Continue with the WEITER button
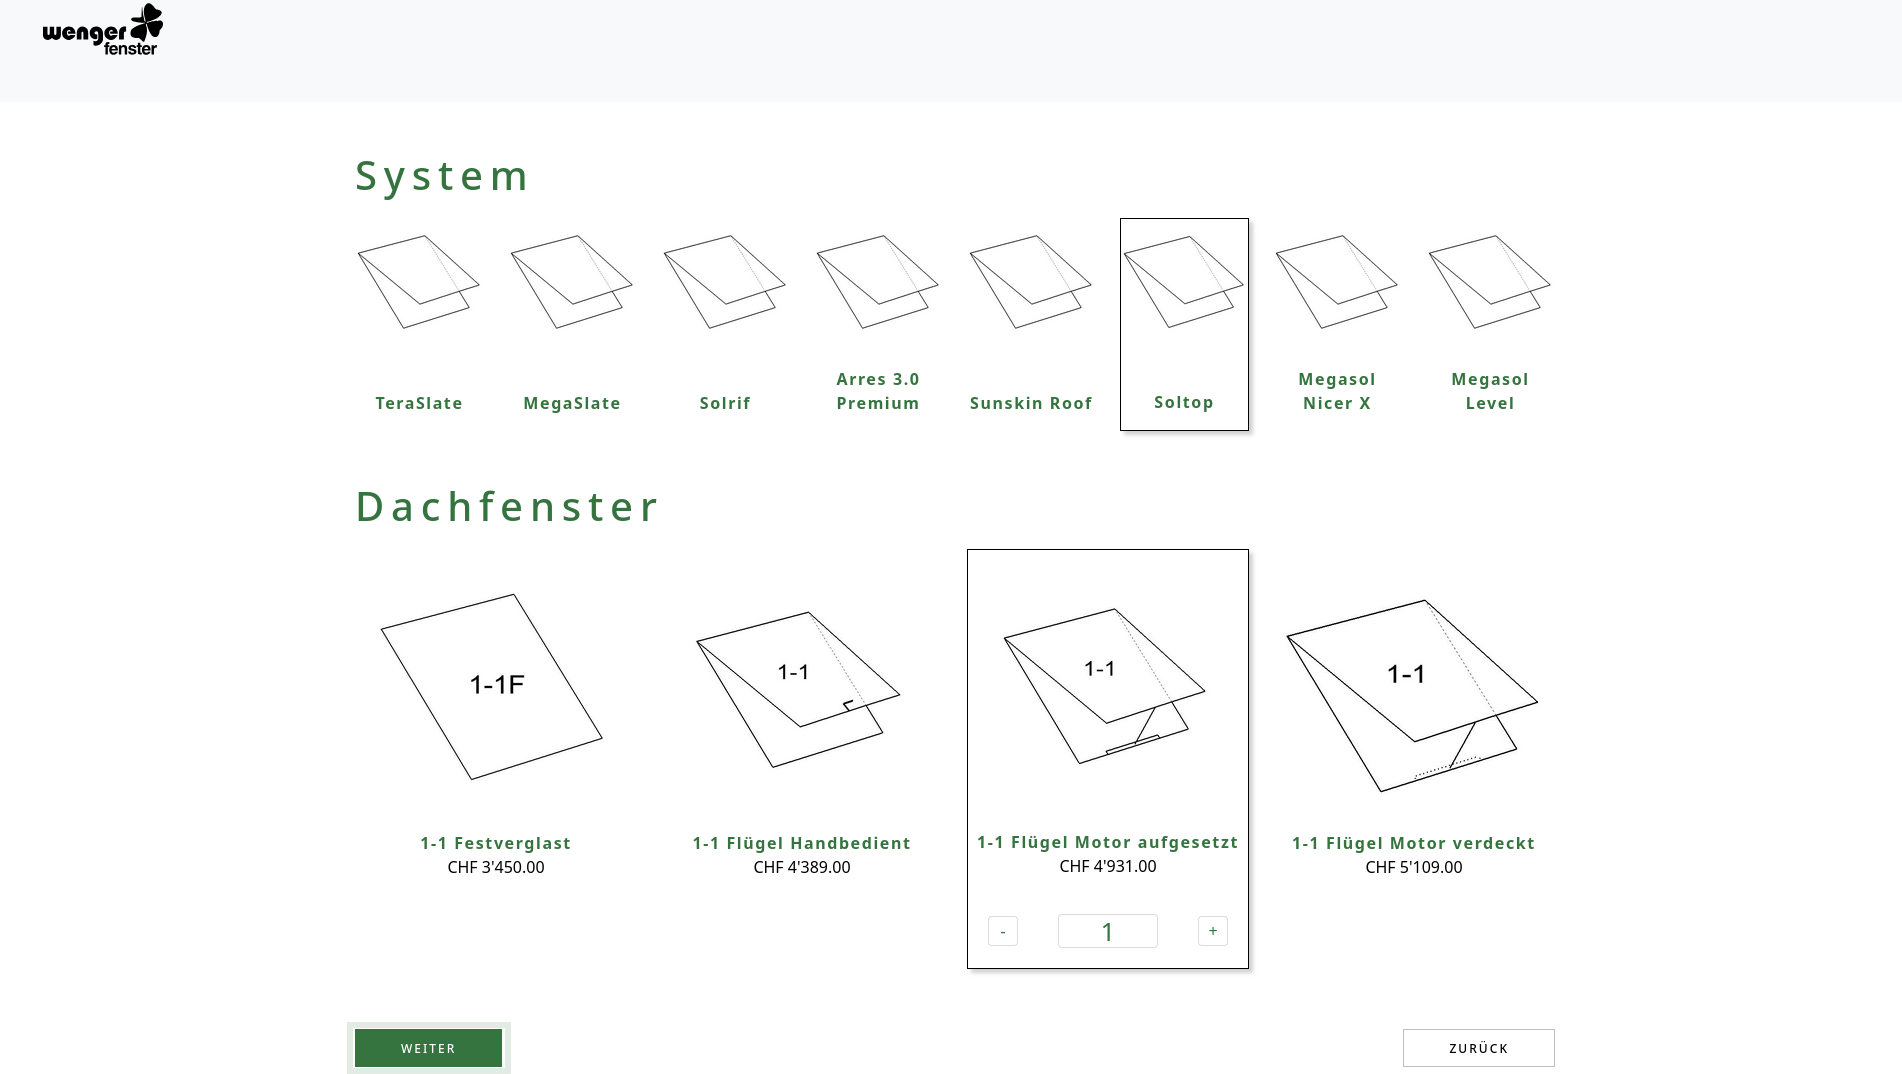Image resolution: width=1902 pixels, height=1074 pixels. 428,1048
